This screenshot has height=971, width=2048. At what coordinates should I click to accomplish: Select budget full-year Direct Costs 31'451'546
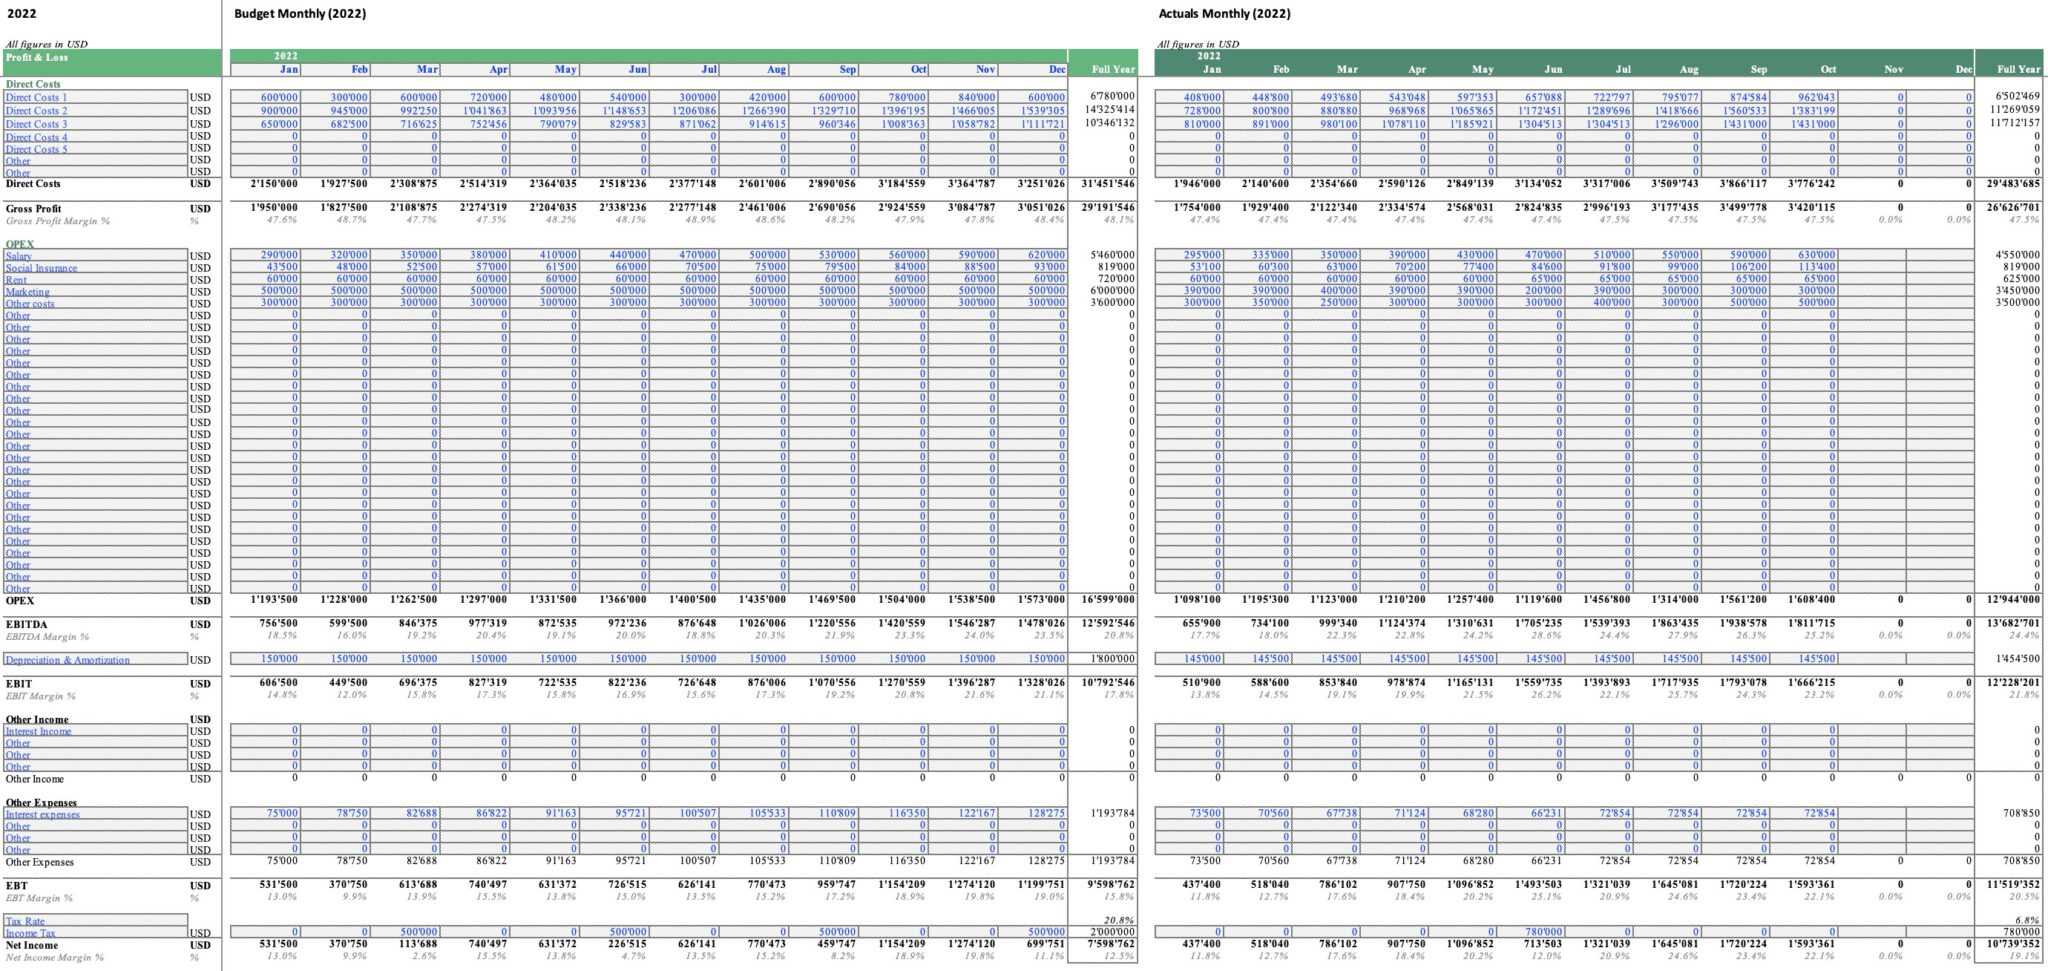(1108, 184)
